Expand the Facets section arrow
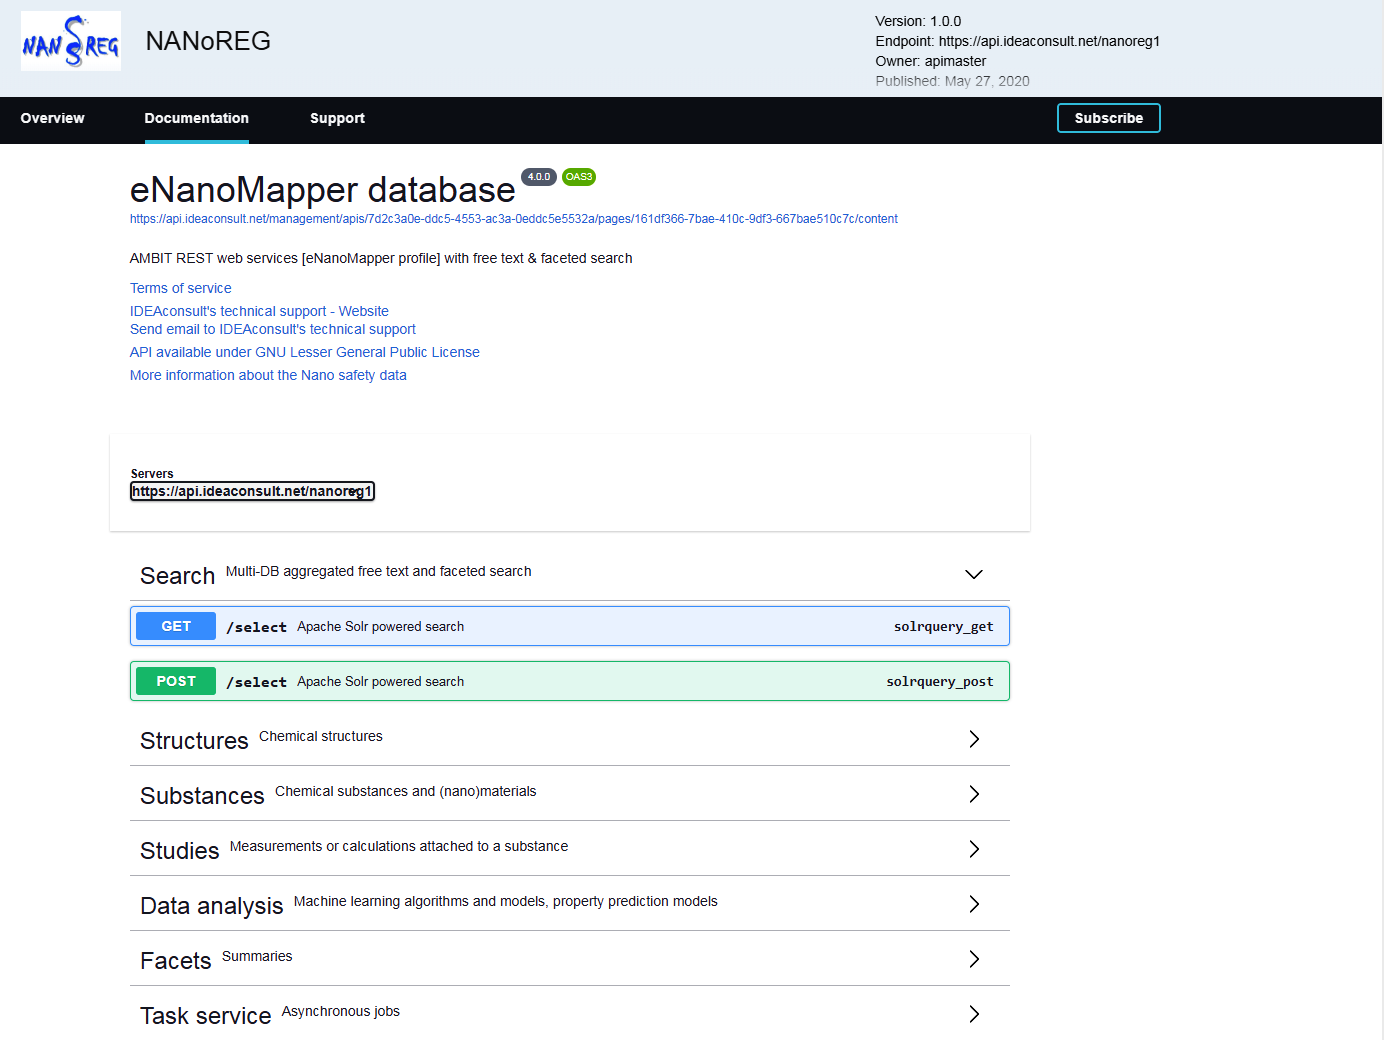1384x1047 pixels. 973,959
